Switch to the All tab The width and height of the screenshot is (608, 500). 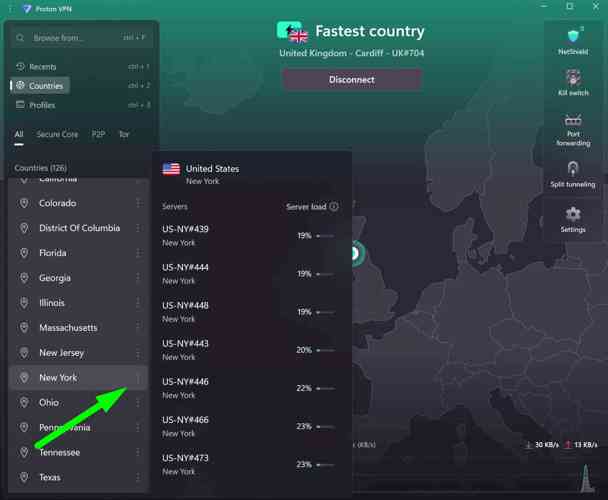19,135
